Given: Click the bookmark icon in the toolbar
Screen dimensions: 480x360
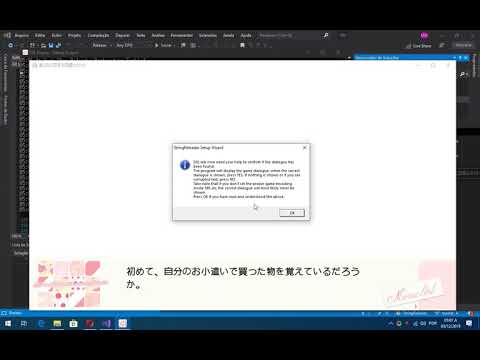Looking at the screenshot, I should click(x=242, y=45).
